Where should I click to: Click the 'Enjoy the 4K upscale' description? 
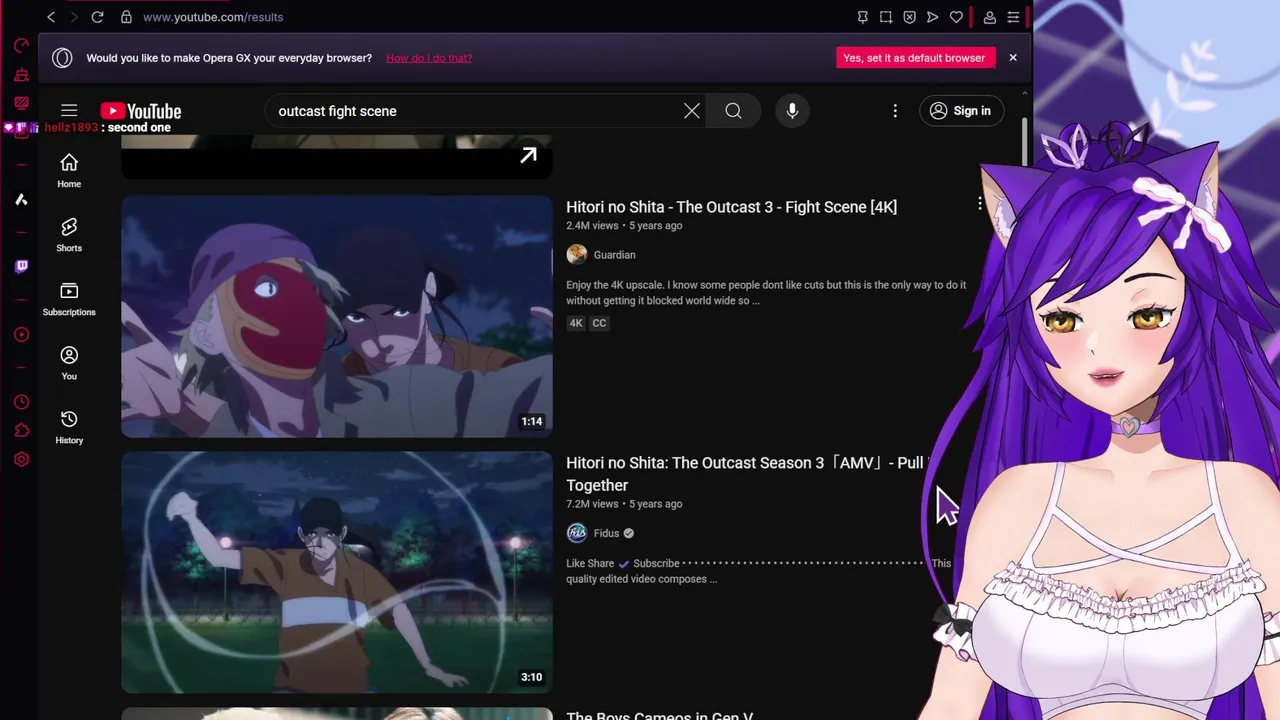(x=766, y=293)
